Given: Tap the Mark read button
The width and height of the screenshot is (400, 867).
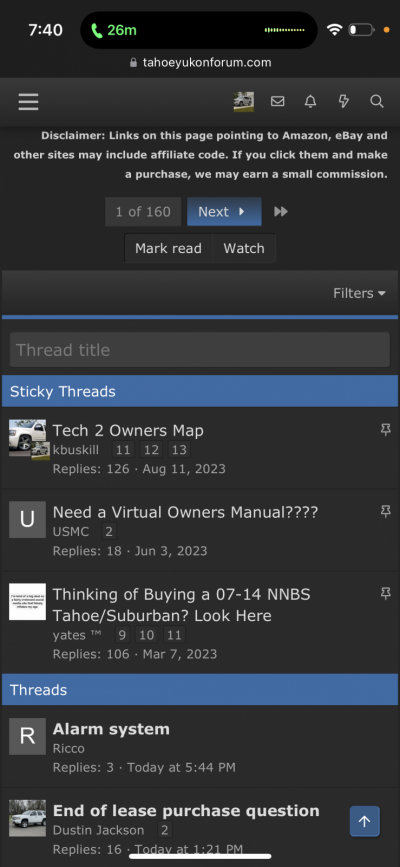Looking at the screenshot, I should point(168,248).
